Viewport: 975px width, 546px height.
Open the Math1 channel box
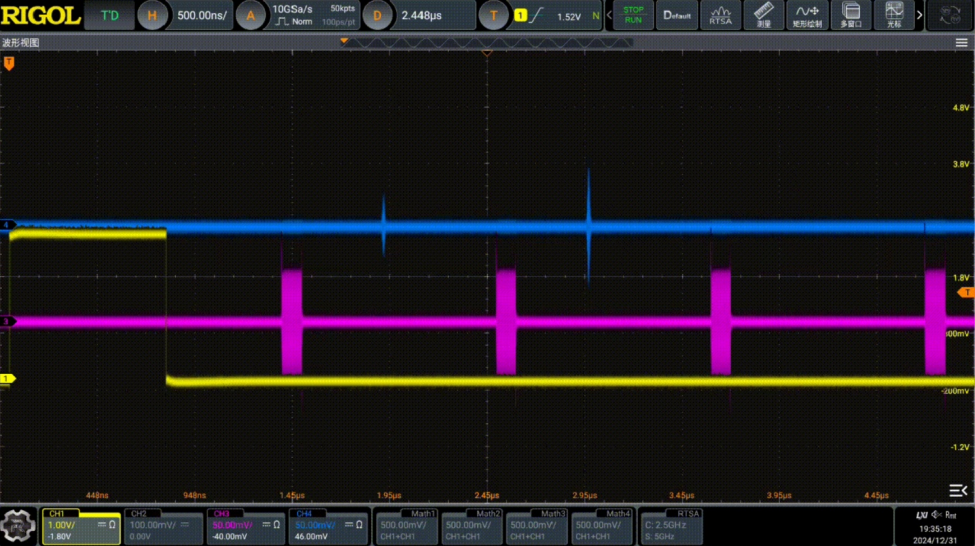point(407,527)
